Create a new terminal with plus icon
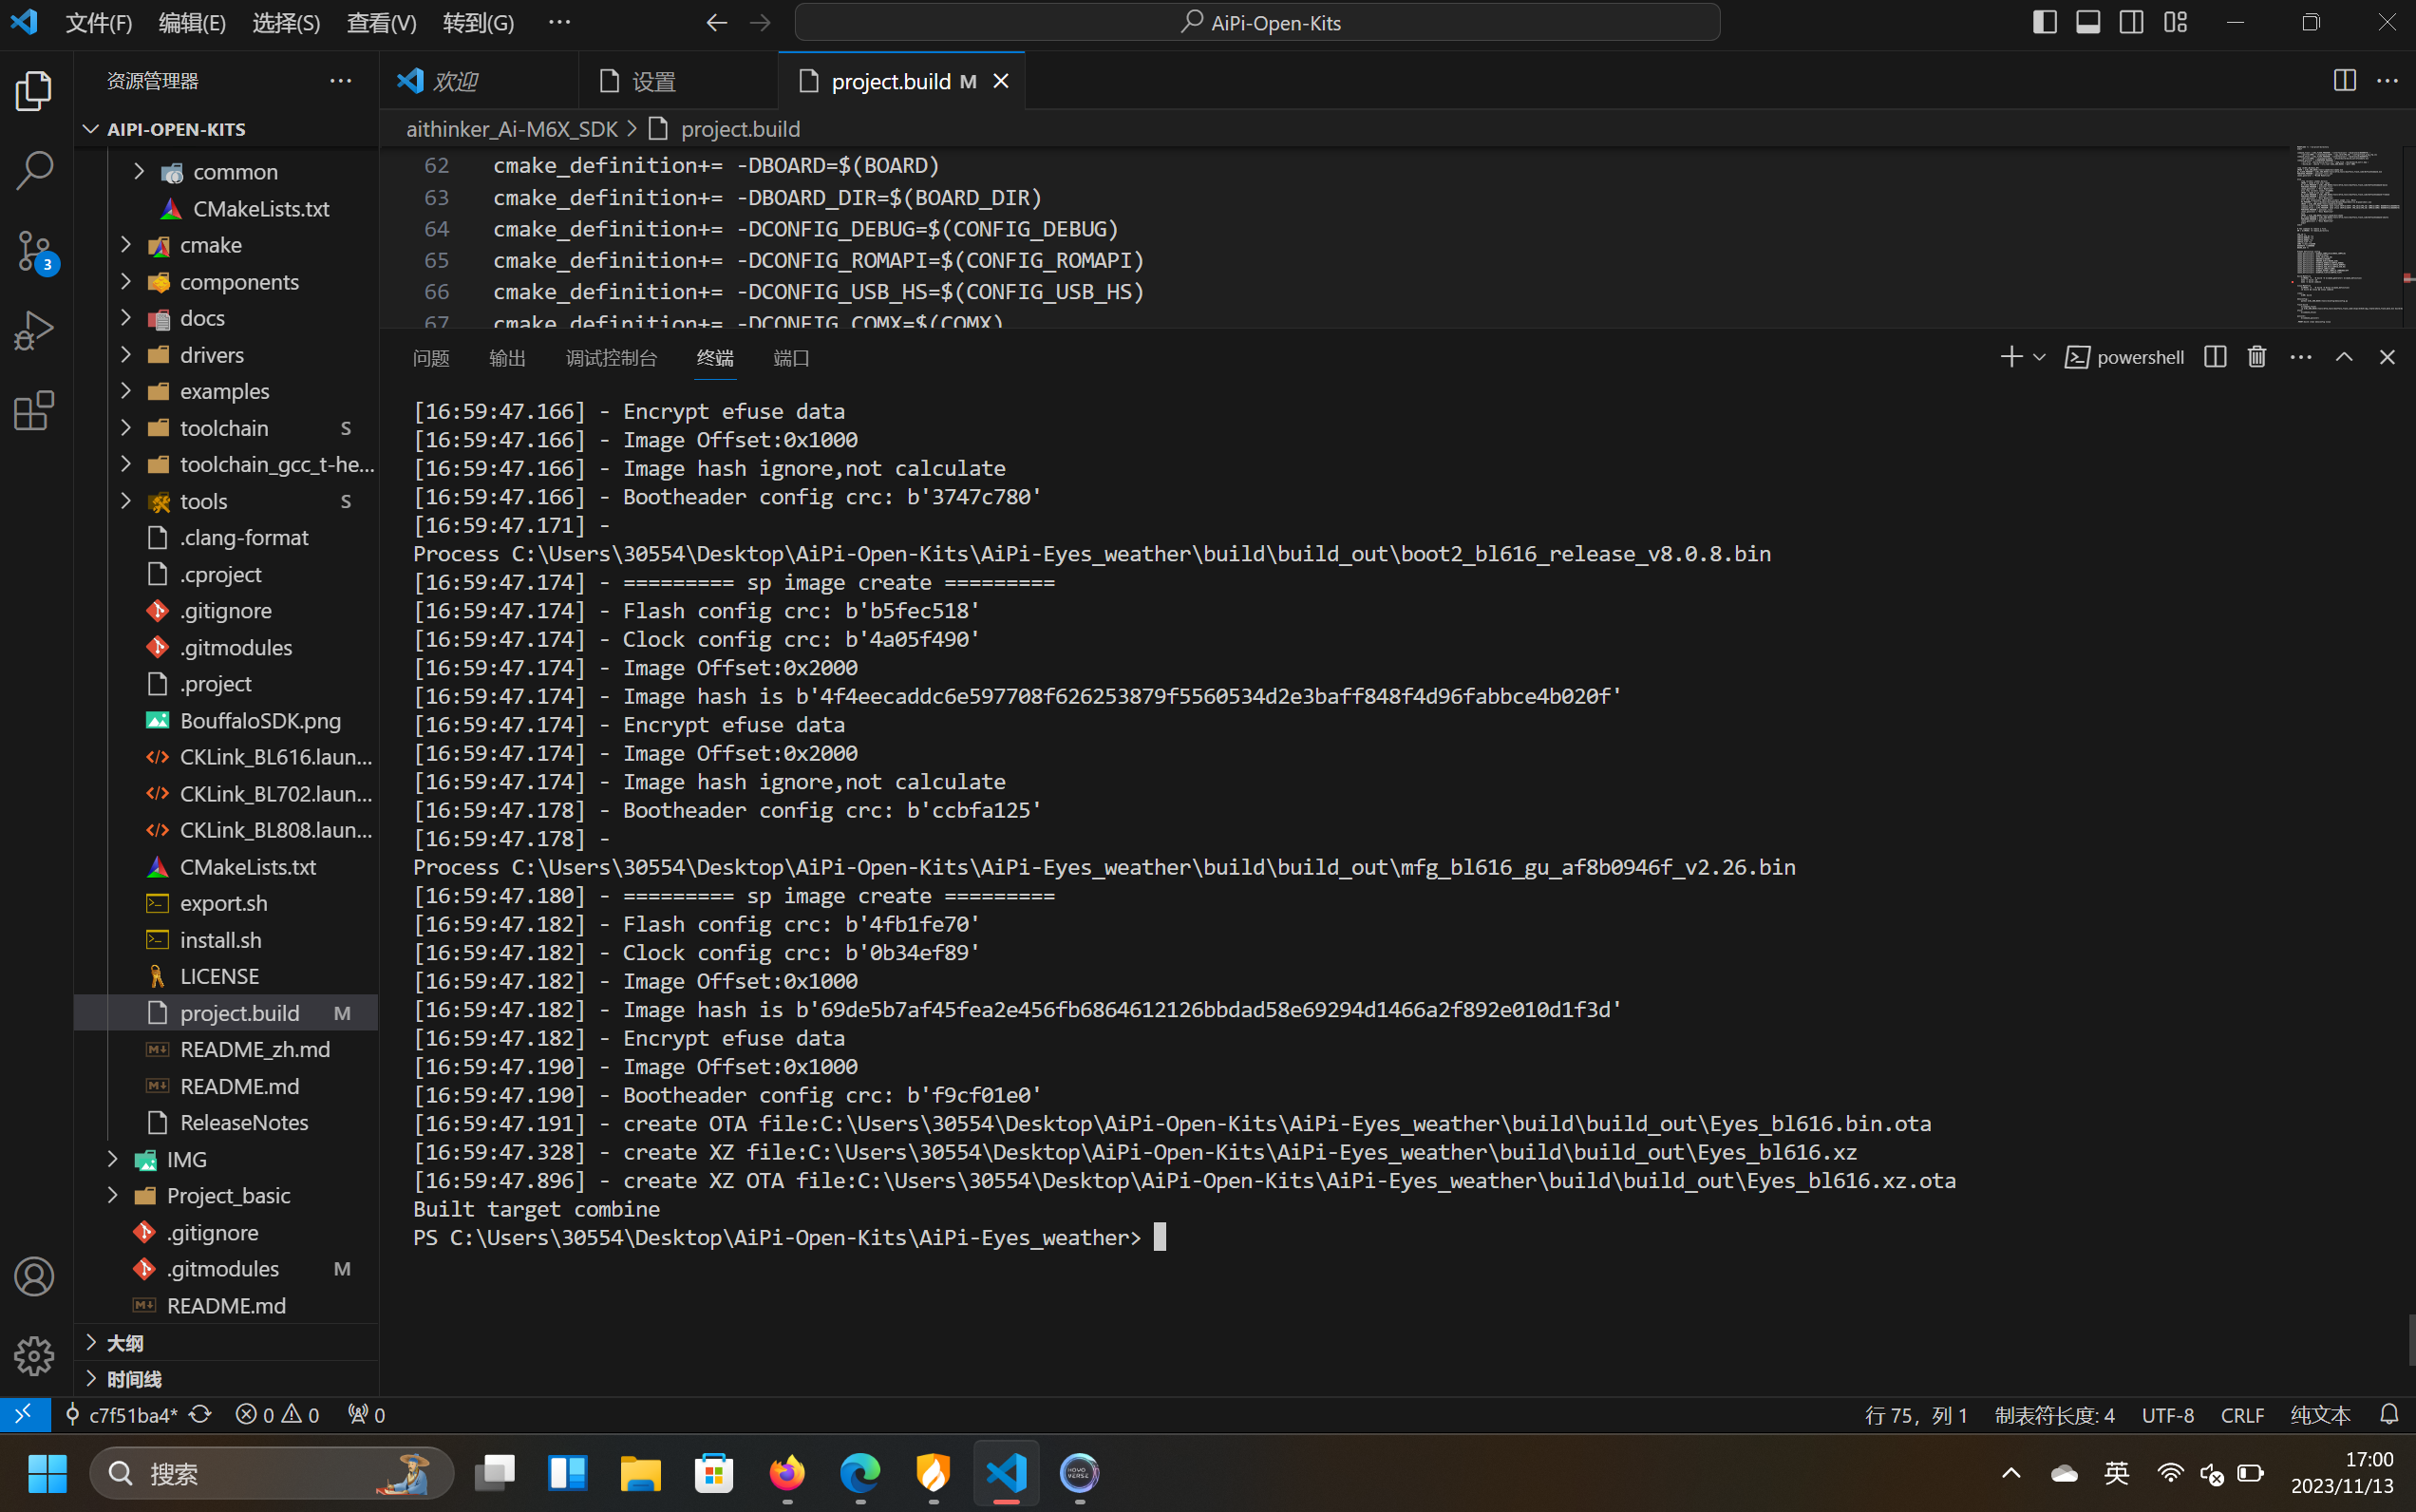 coord(2011,357)
